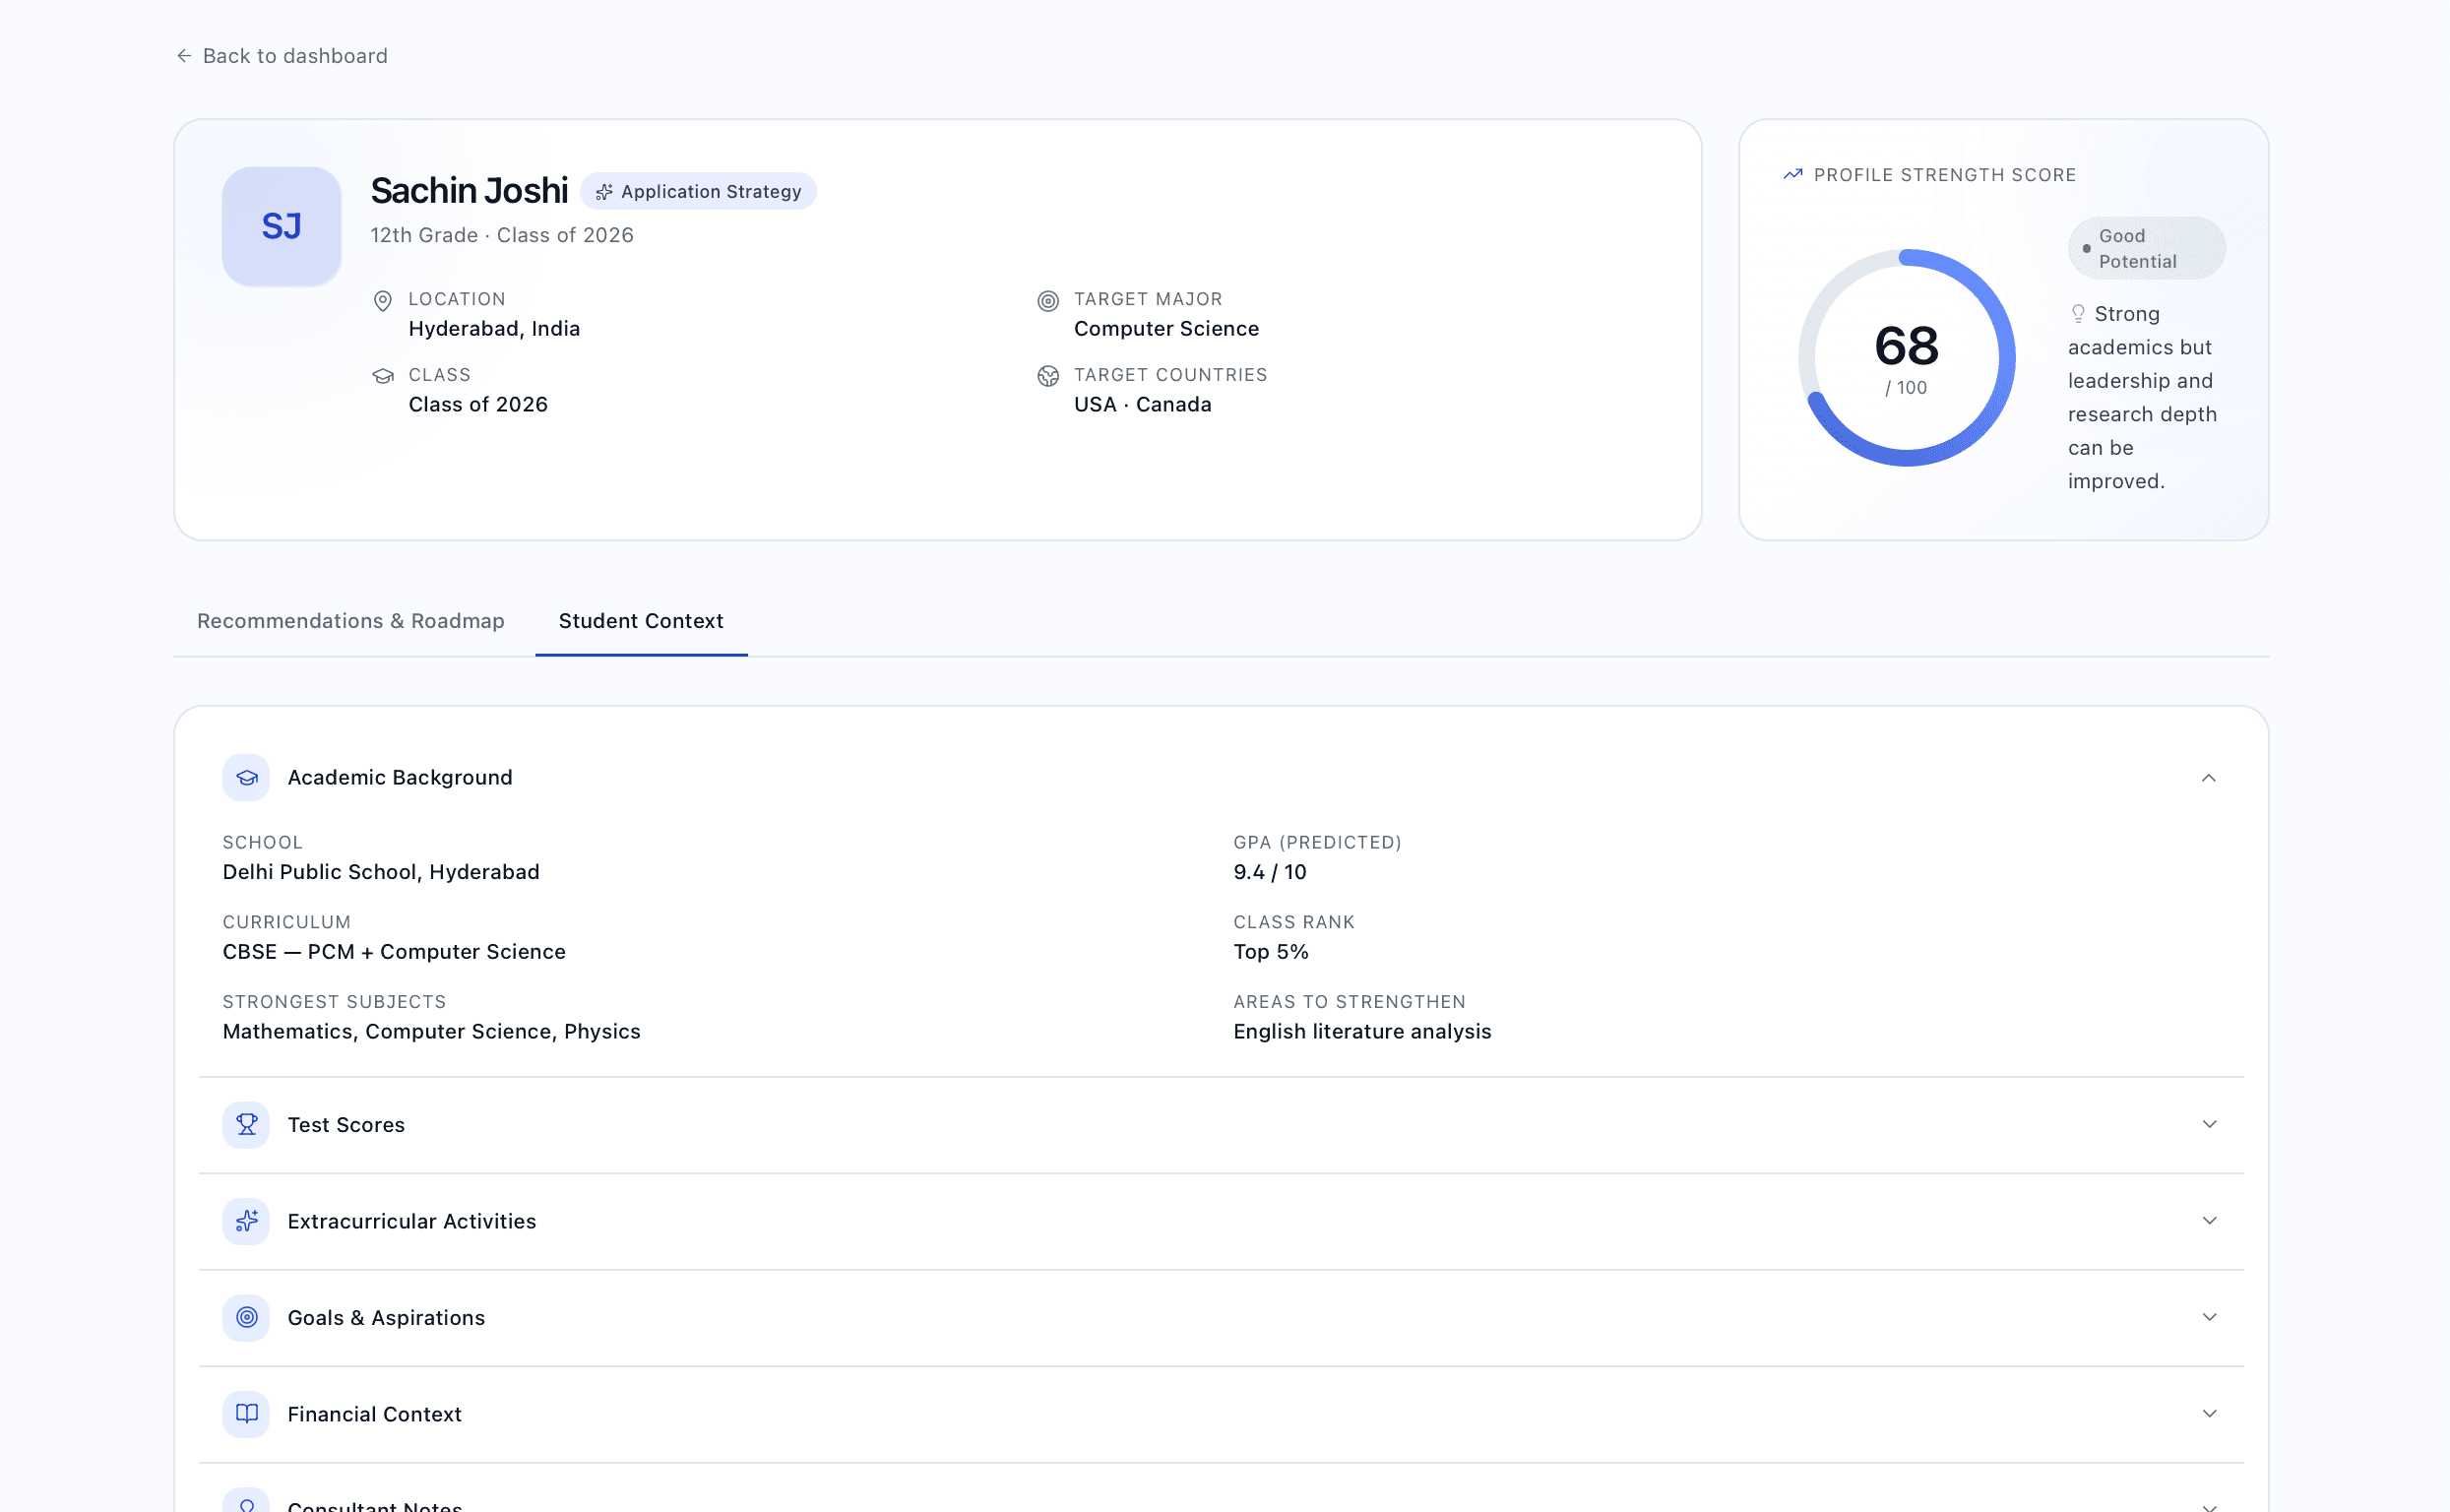Viewport: 2450px width, 1512px height.
Task: Click the location pin icon
Action: click(x=383, y=301)
